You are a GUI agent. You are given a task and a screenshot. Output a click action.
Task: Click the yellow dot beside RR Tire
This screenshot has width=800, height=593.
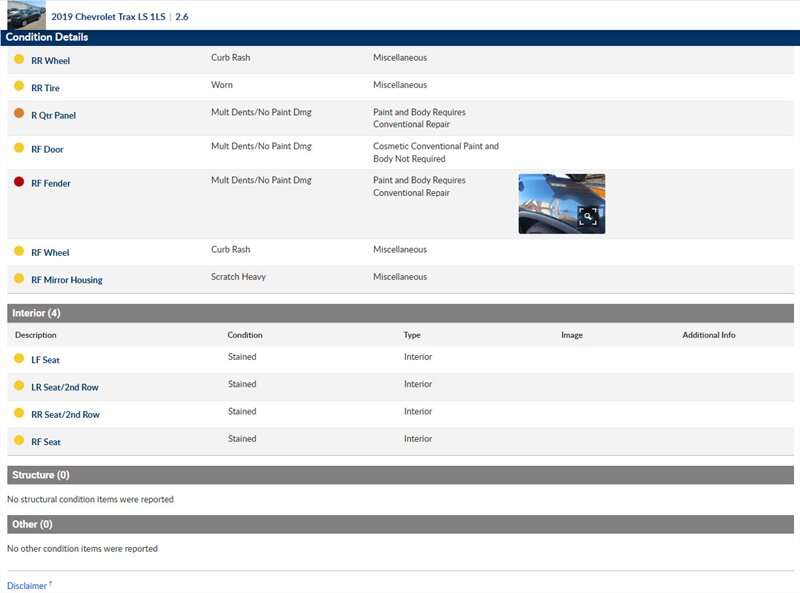(19, 87)
